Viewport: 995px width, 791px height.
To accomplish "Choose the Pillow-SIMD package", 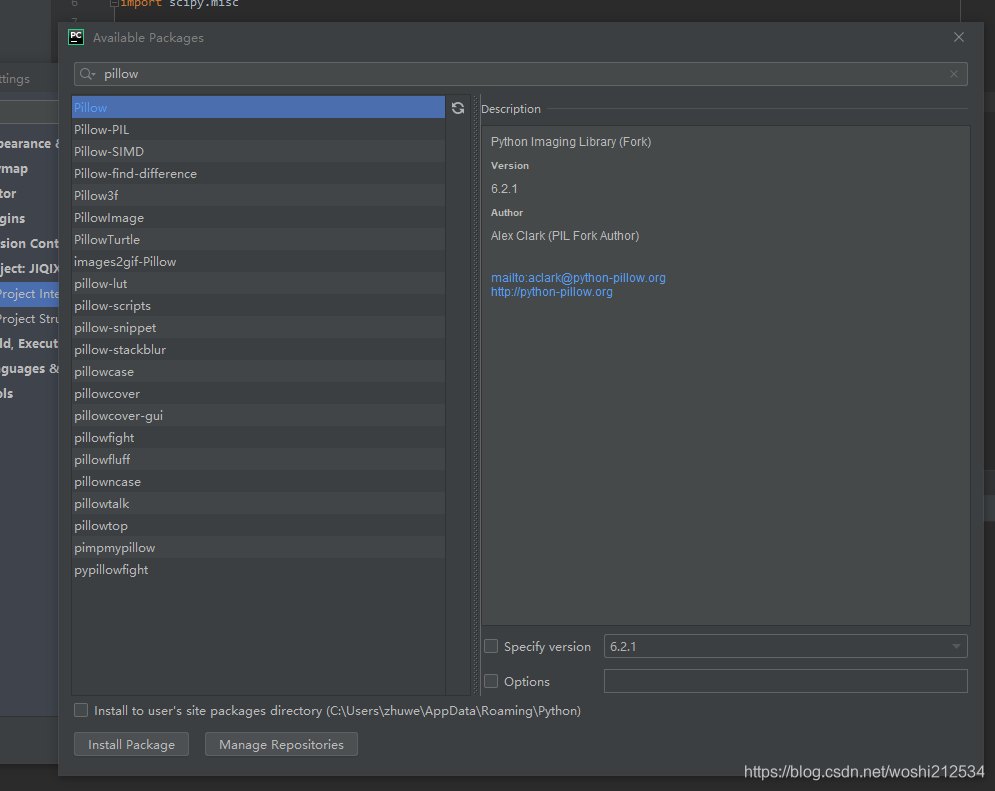I will coord(258,152).
